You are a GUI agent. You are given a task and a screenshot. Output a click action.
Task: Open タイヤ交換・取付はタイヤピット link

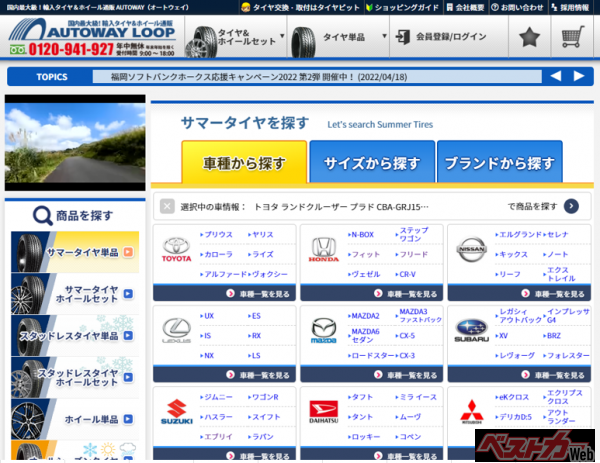click(301, 7)
